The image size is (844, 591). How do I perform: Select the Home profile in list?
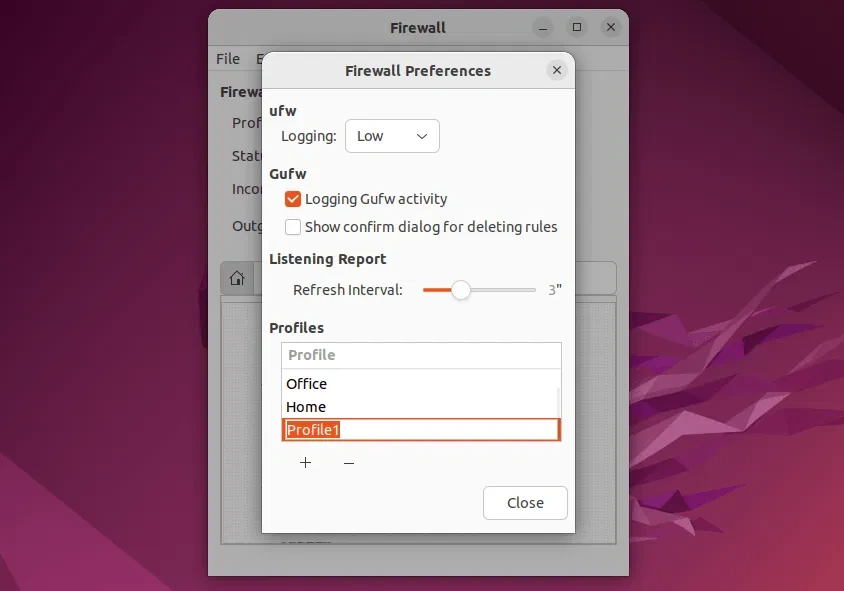pos(306,407)
